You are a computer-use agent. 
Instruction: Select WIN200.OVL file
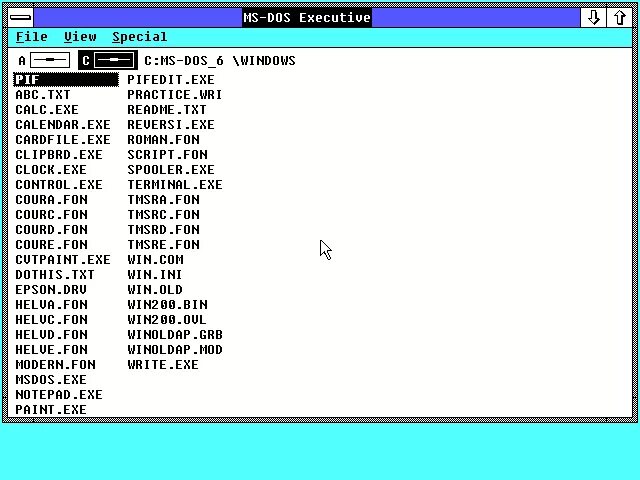point(167,320)
